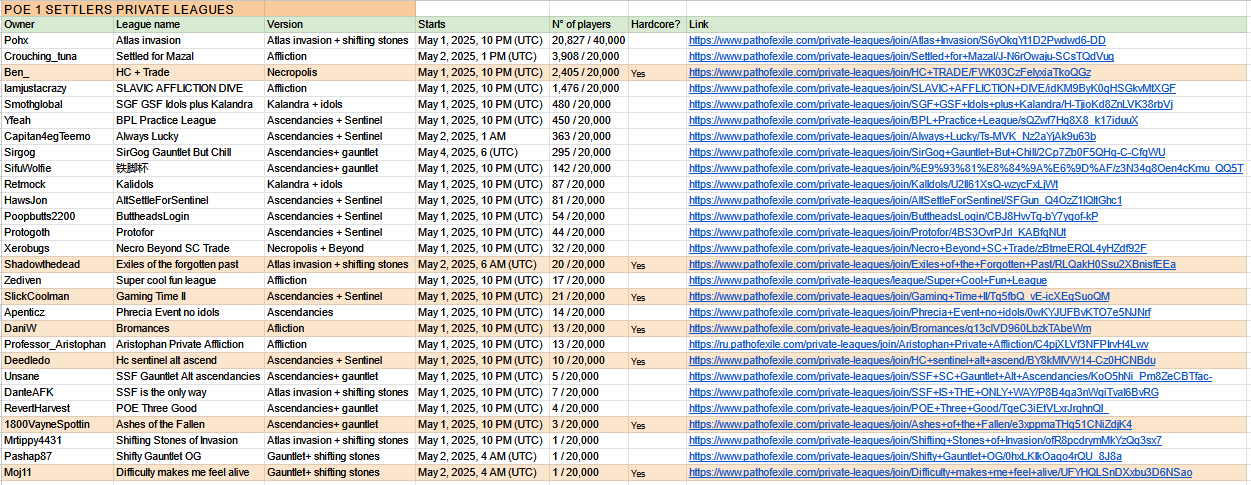Select owner cell Capitan4egTeemo
The width and height of the screenshot is (1251, 485).
pyautogui.click(x=56, y=136)
